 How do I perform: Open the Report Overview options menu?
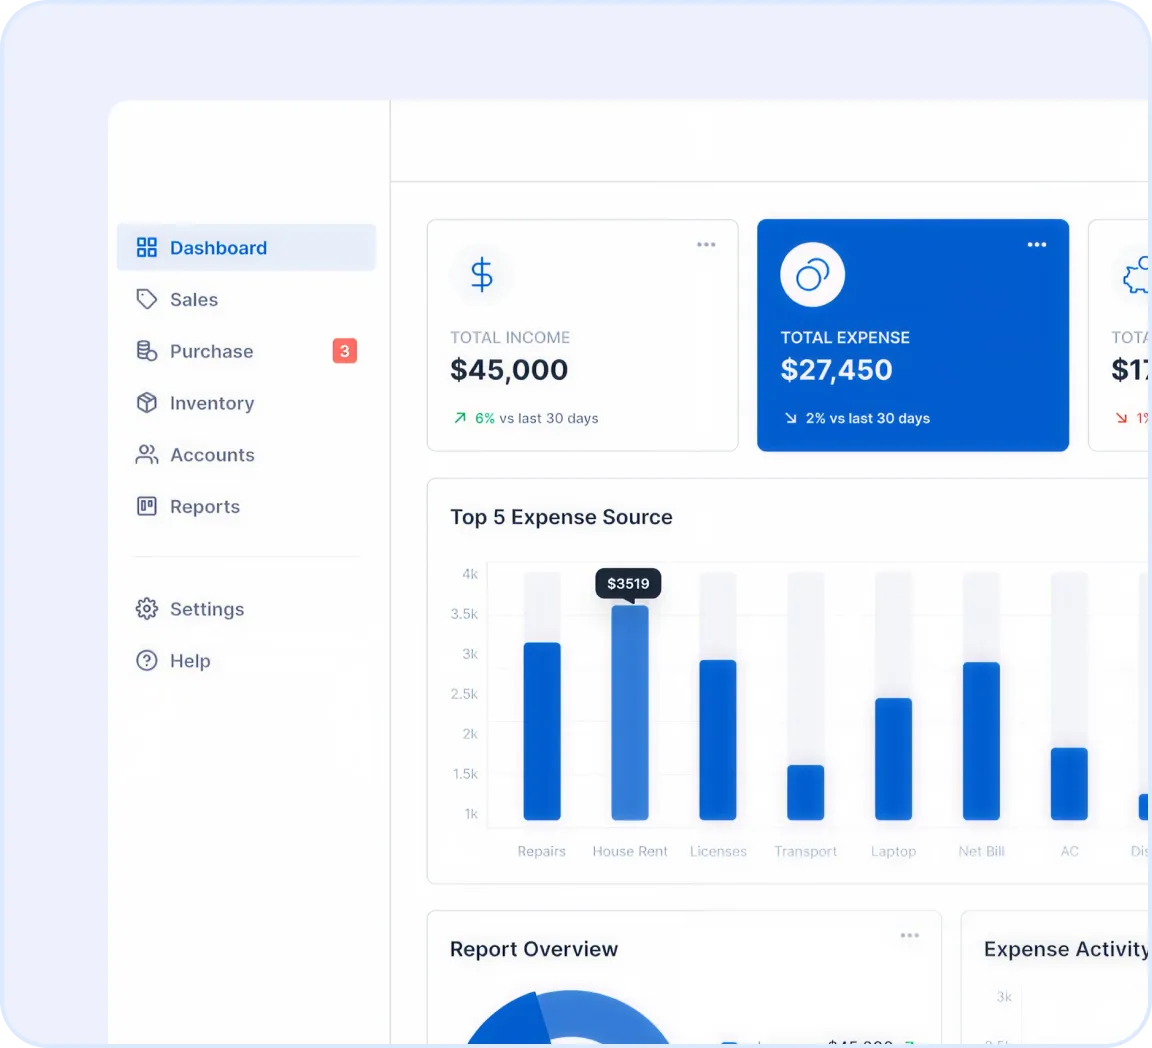(x=910, y=936)
